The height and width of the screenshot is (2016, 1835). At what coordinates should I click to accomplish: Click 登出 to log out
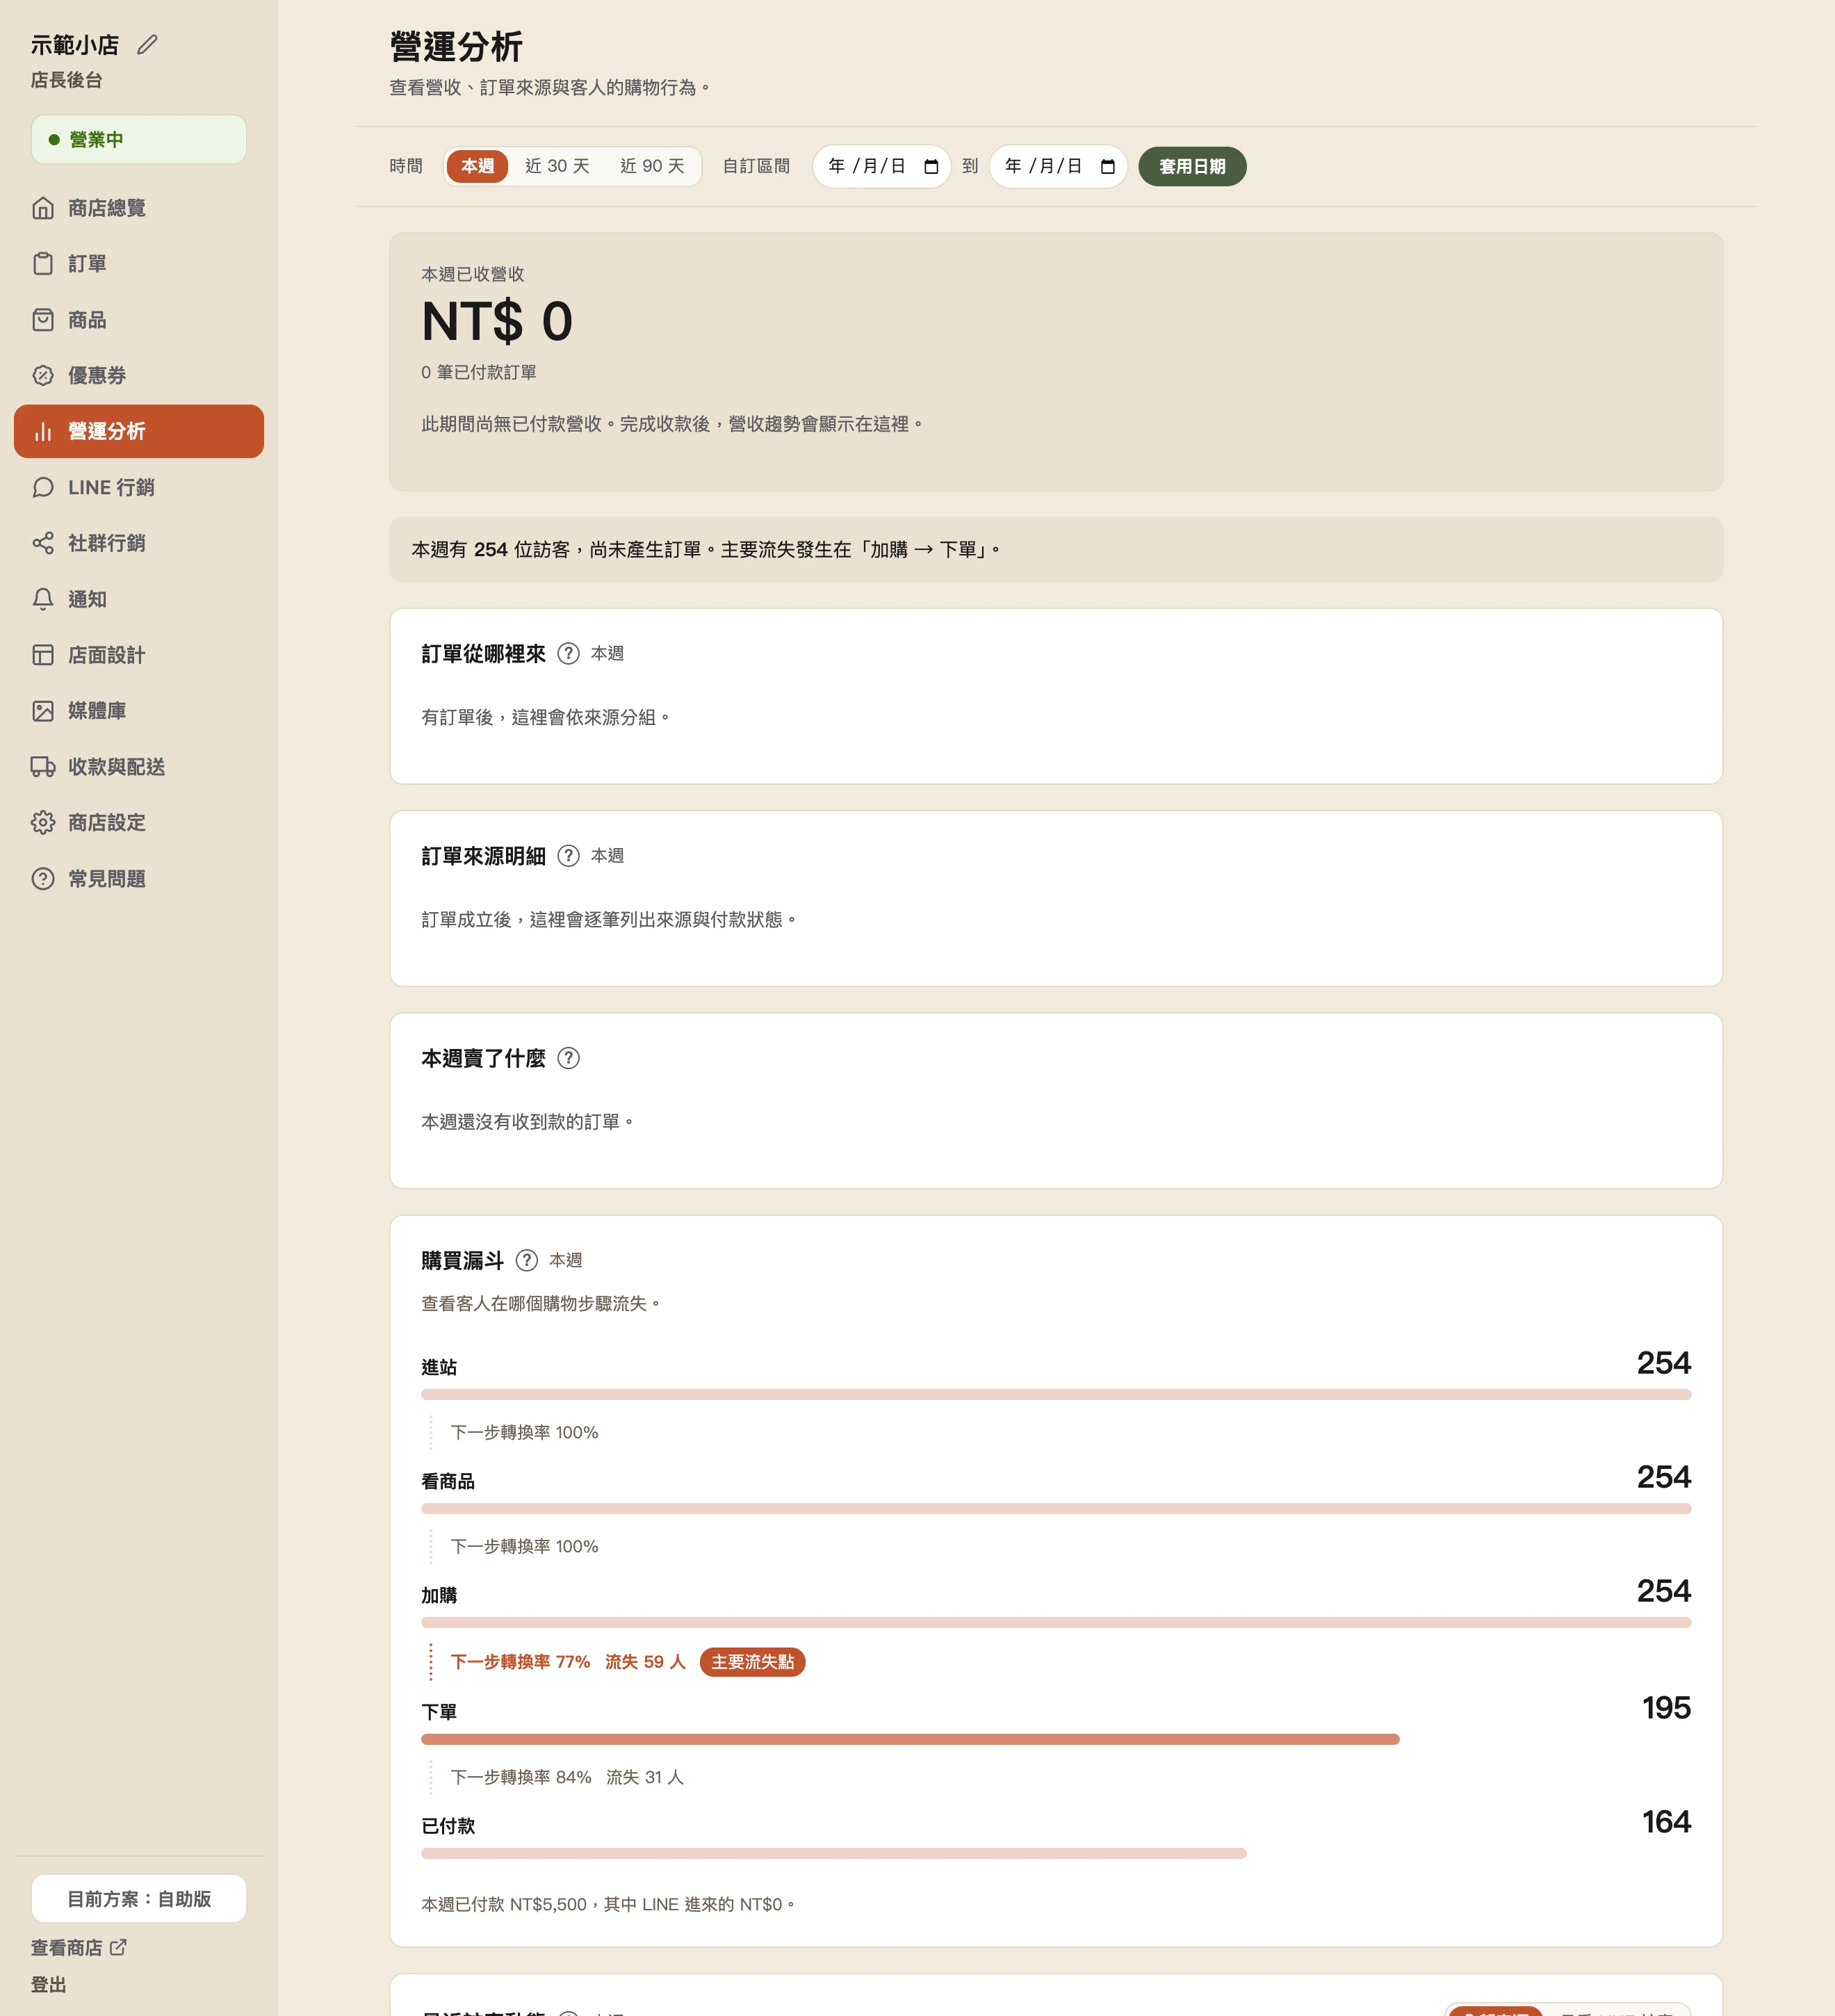48,1985
